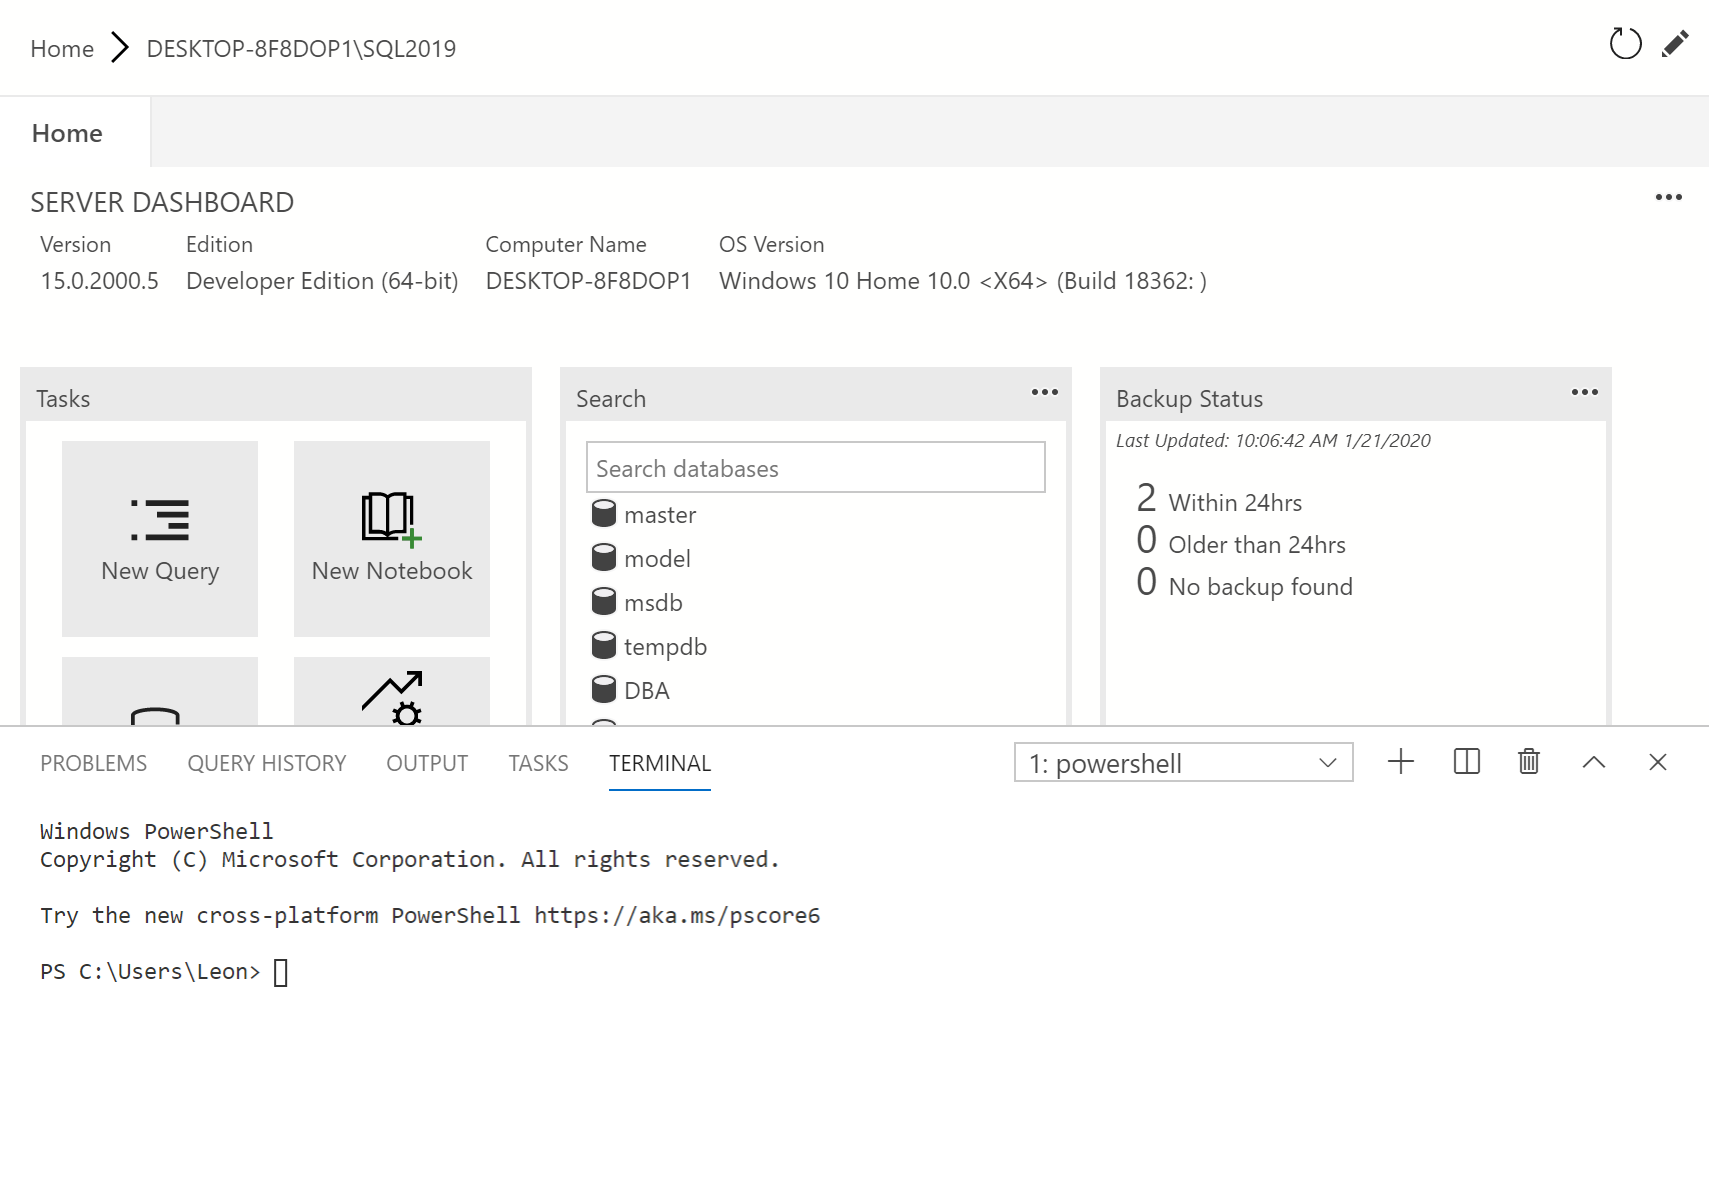
Task: Click the refresh dashboard icon
Action: tap(1625, 44)
